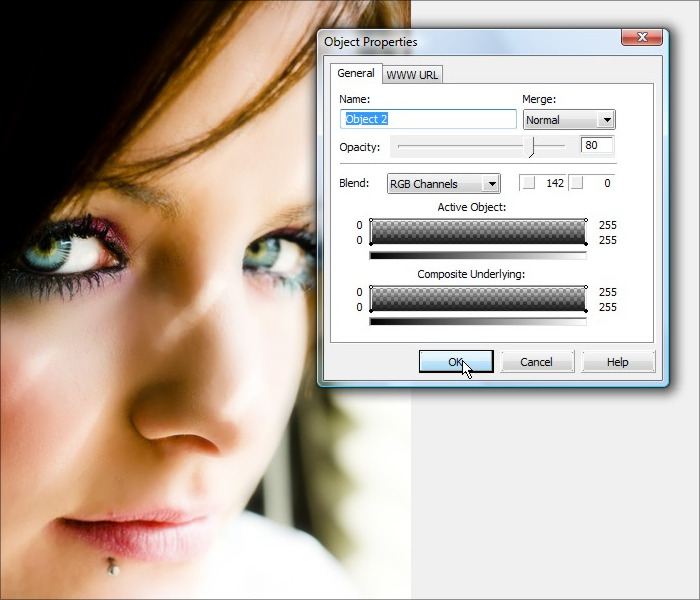Click the Opacity value box showing 80

(x=596, y=146)
